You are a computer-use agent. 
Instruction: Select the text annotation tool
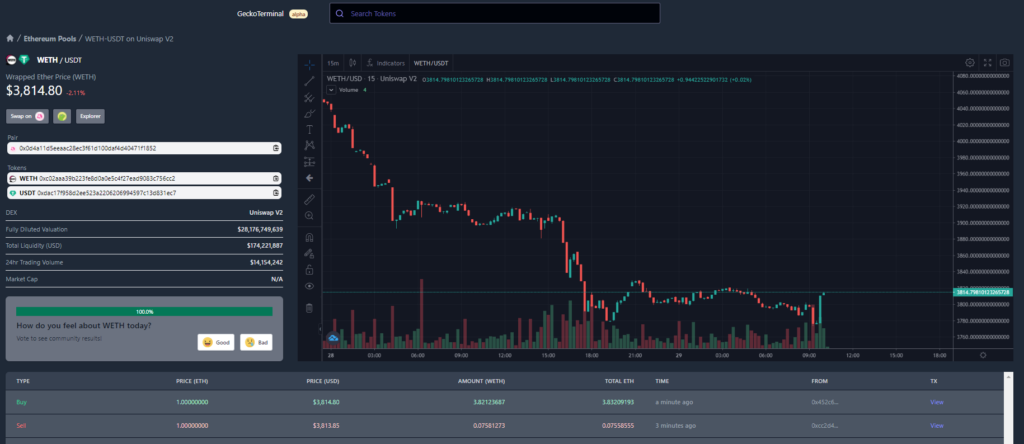pos(310,129)
